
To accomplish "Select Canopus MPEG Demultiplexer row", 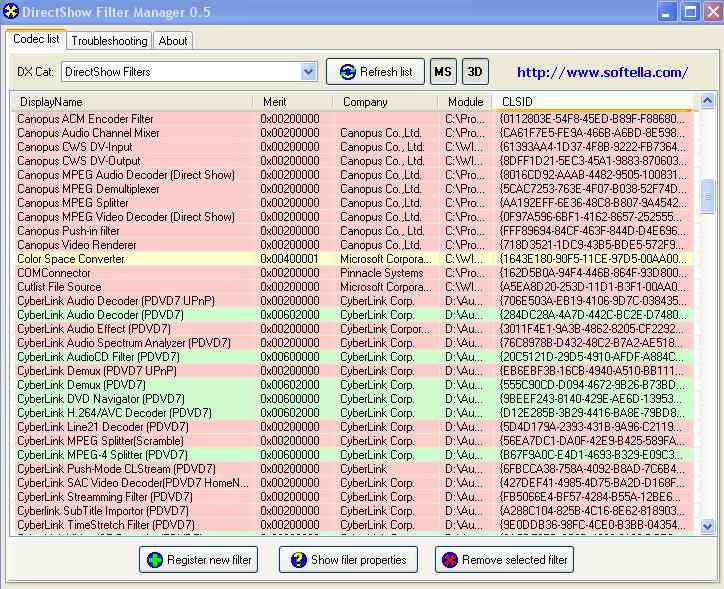I will point(352,189).
